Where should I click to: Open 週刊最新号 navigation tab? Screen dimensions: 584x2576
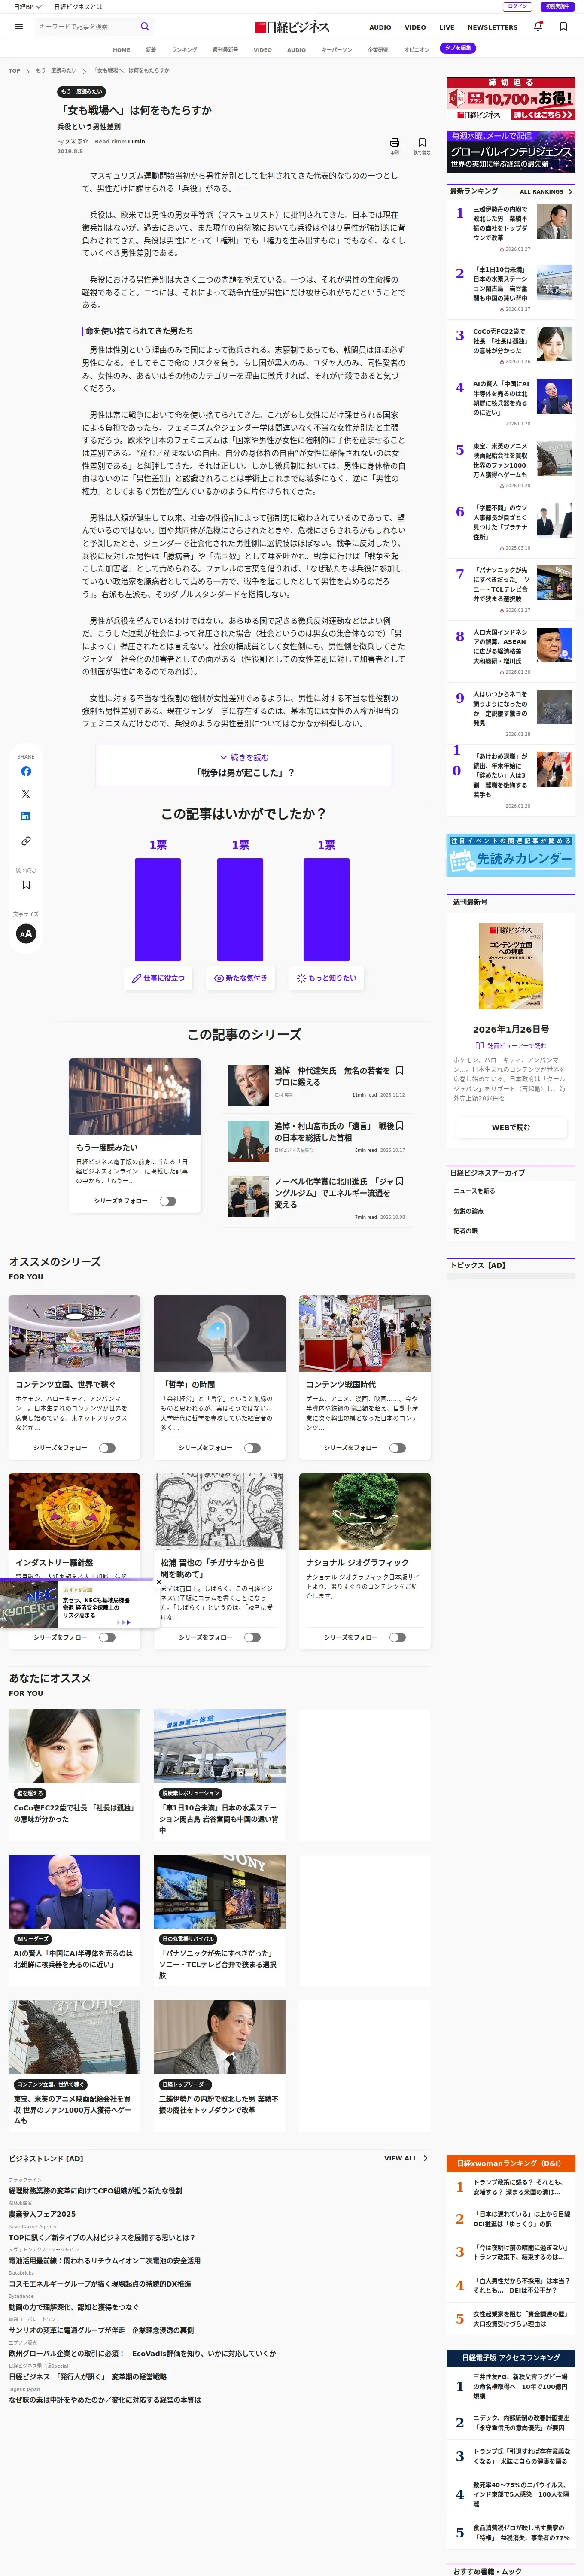[225, 49]
